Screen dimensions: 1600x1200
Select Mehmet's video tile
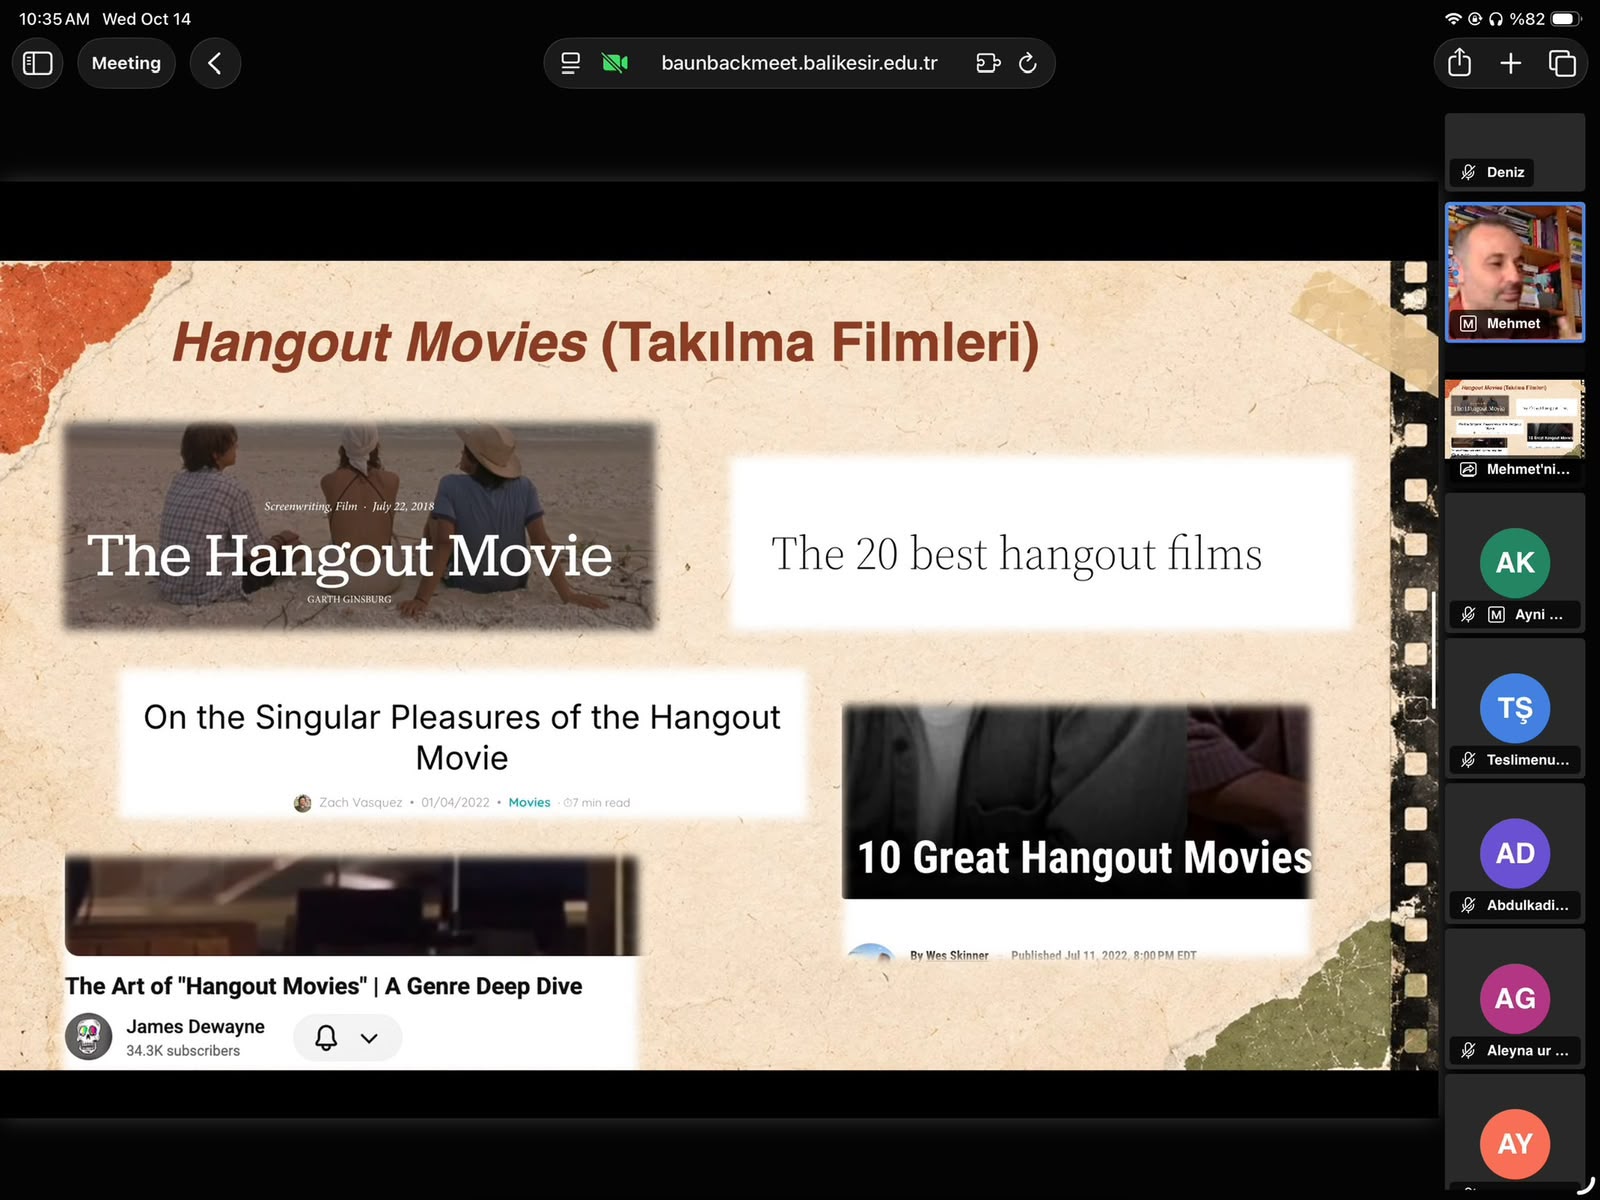click(x=1515, y=272)
